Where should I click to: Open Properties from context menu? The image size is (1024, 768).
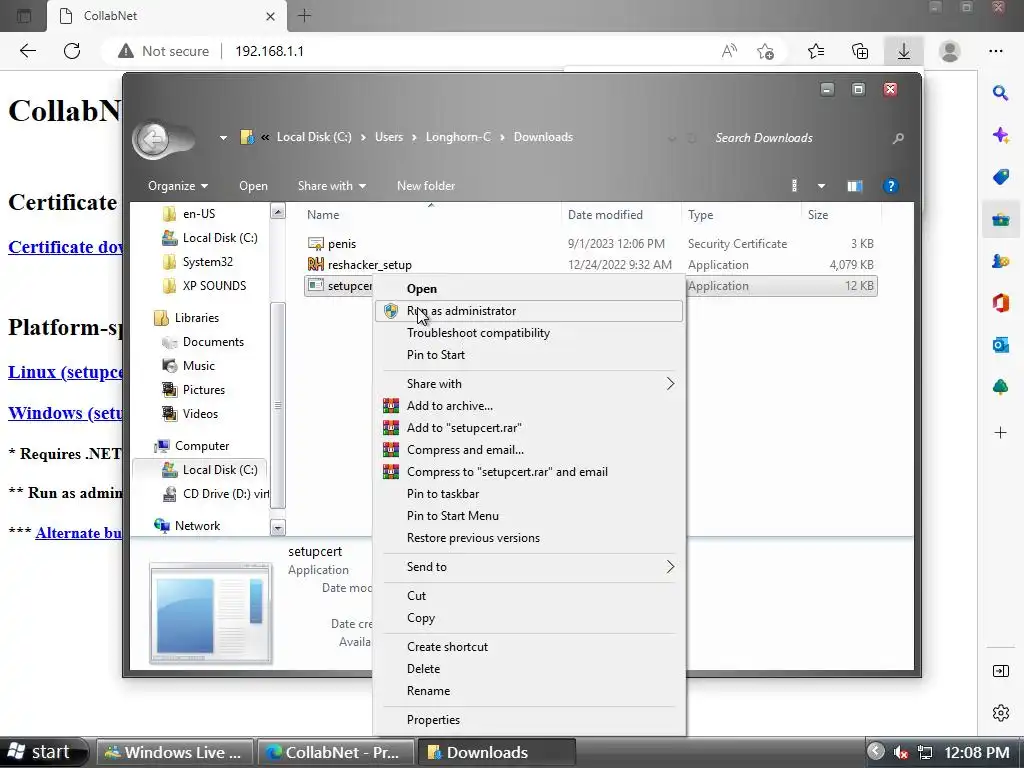pos(529,720)
